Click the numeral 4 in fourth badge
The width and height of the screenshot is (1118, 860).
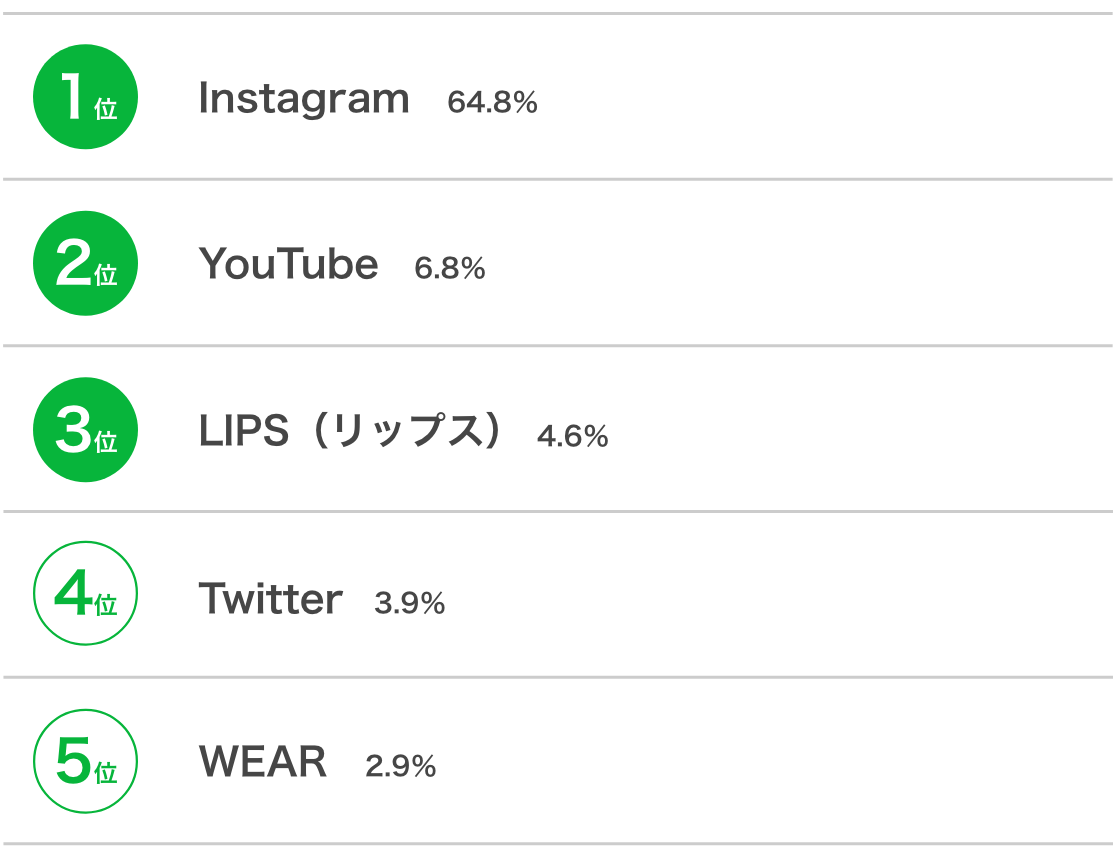point(73,592)
